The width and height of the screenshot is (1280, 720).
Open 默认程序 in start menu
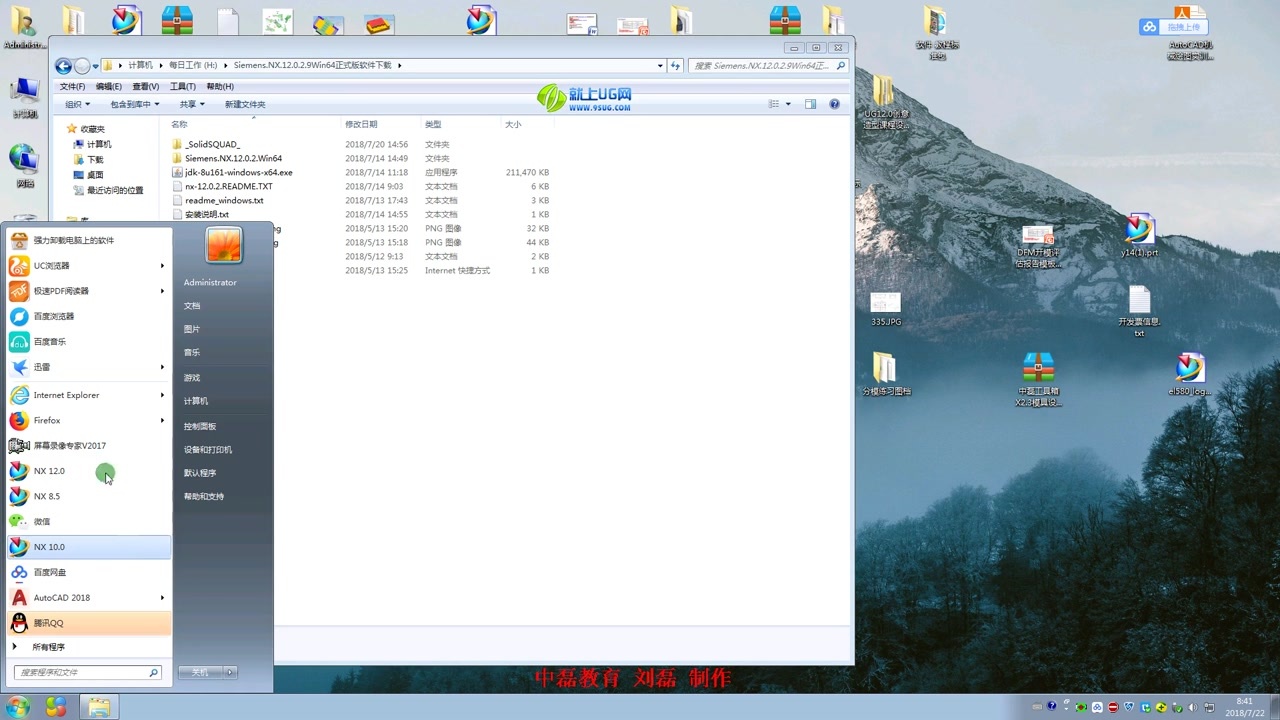[200, 473]
